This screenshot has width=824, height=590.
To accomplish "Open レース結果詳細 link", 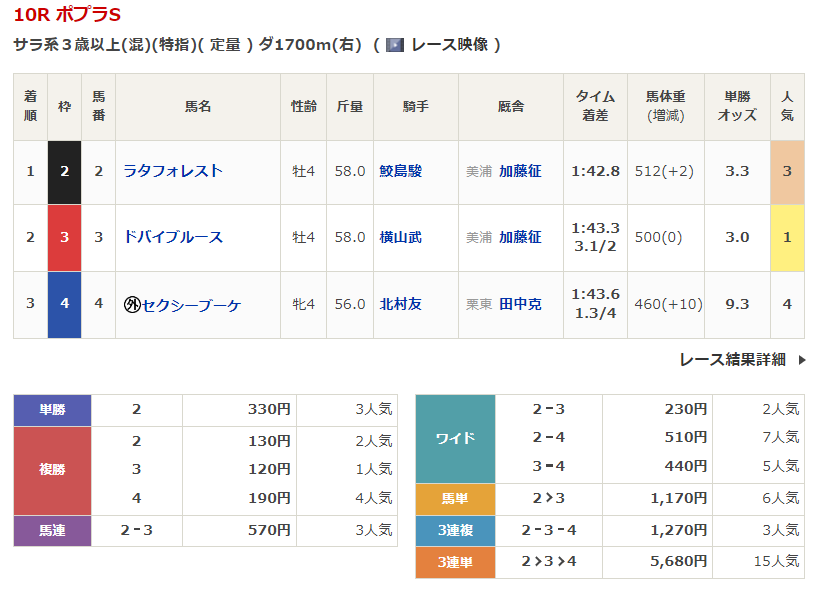I will point(733,359).
